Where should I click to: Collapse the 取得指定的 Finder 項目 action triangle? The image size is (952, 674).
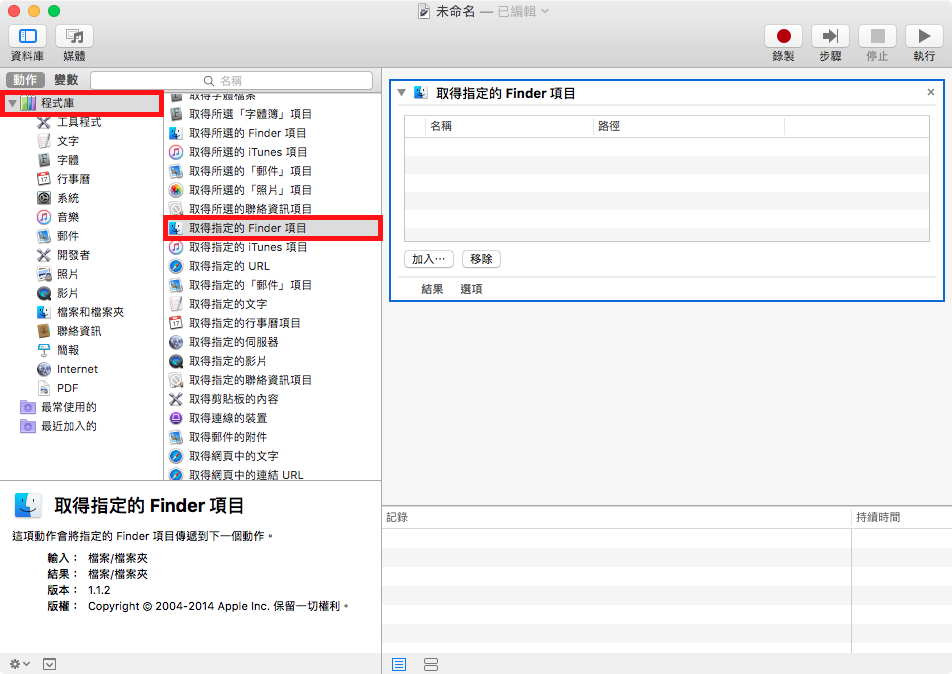coord(401,93)
